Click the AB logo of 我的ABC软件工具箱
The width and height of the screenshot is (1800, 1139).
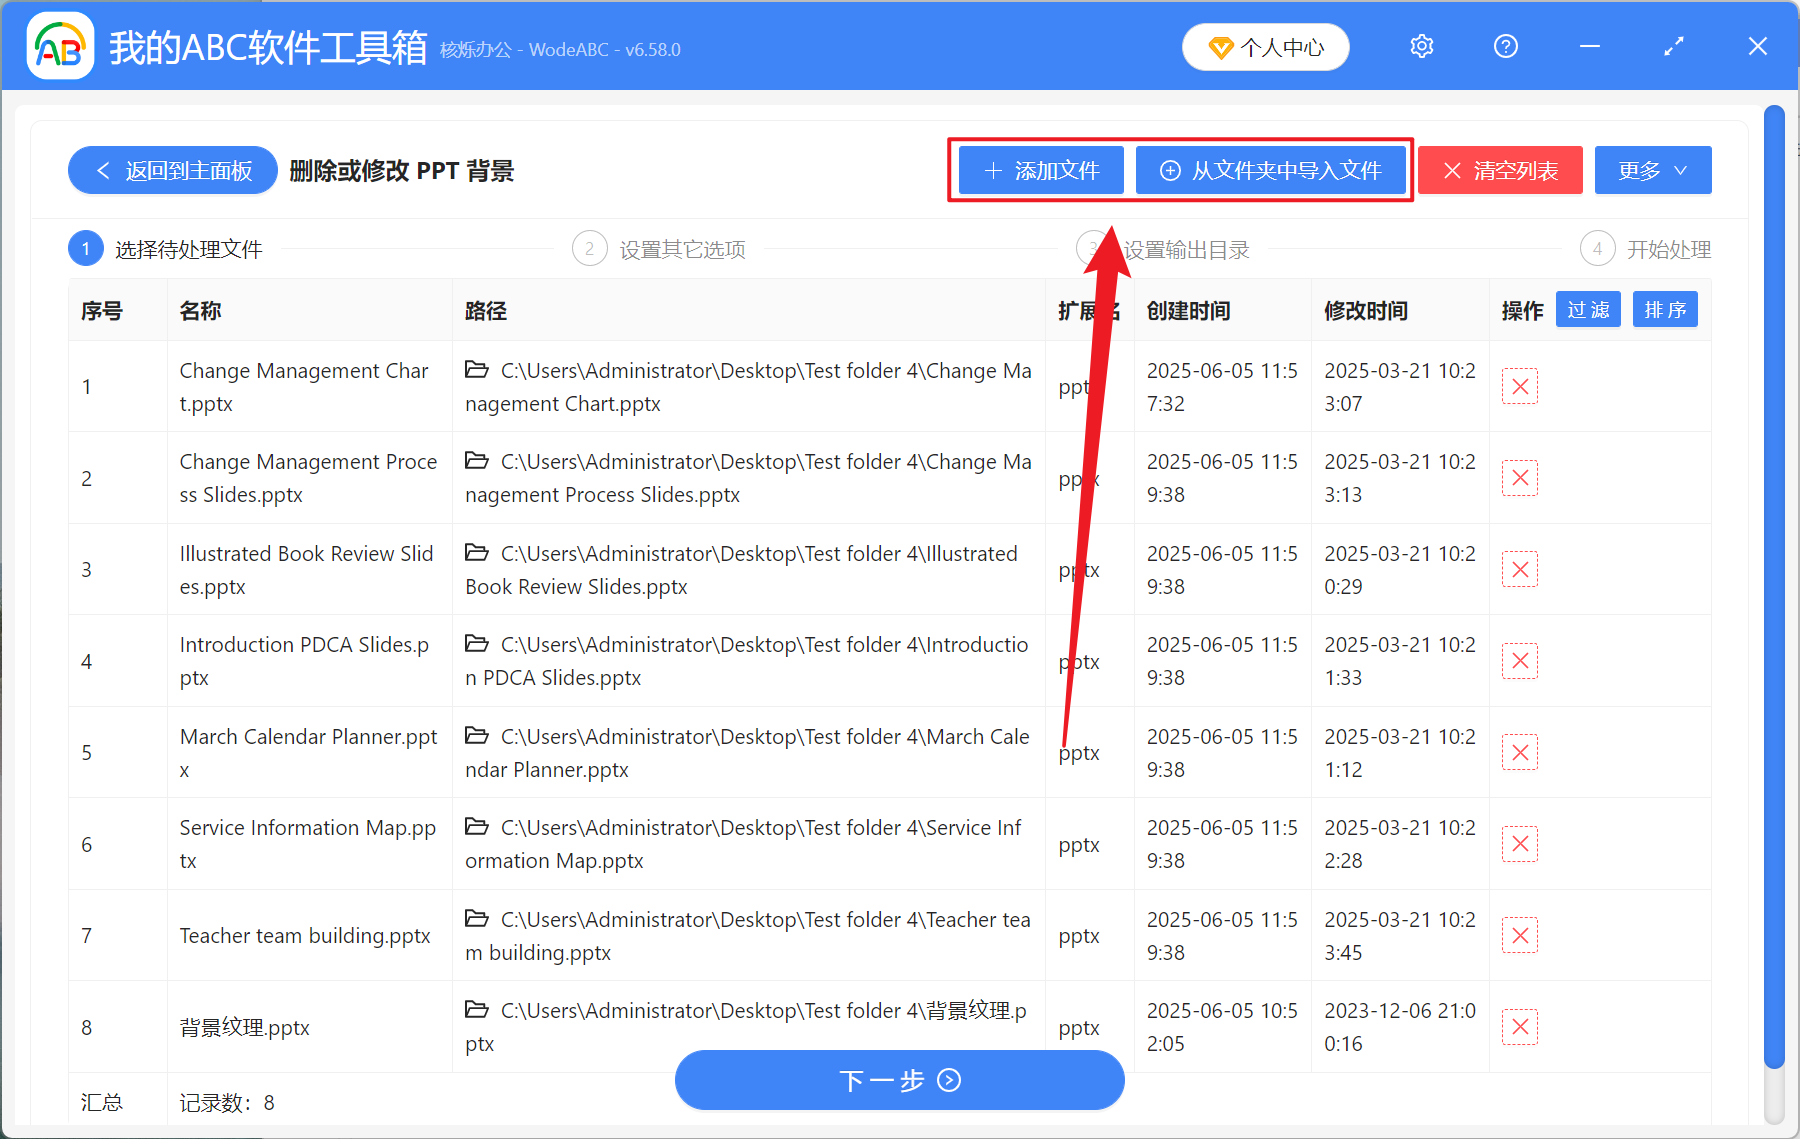(x=60, y=45)
